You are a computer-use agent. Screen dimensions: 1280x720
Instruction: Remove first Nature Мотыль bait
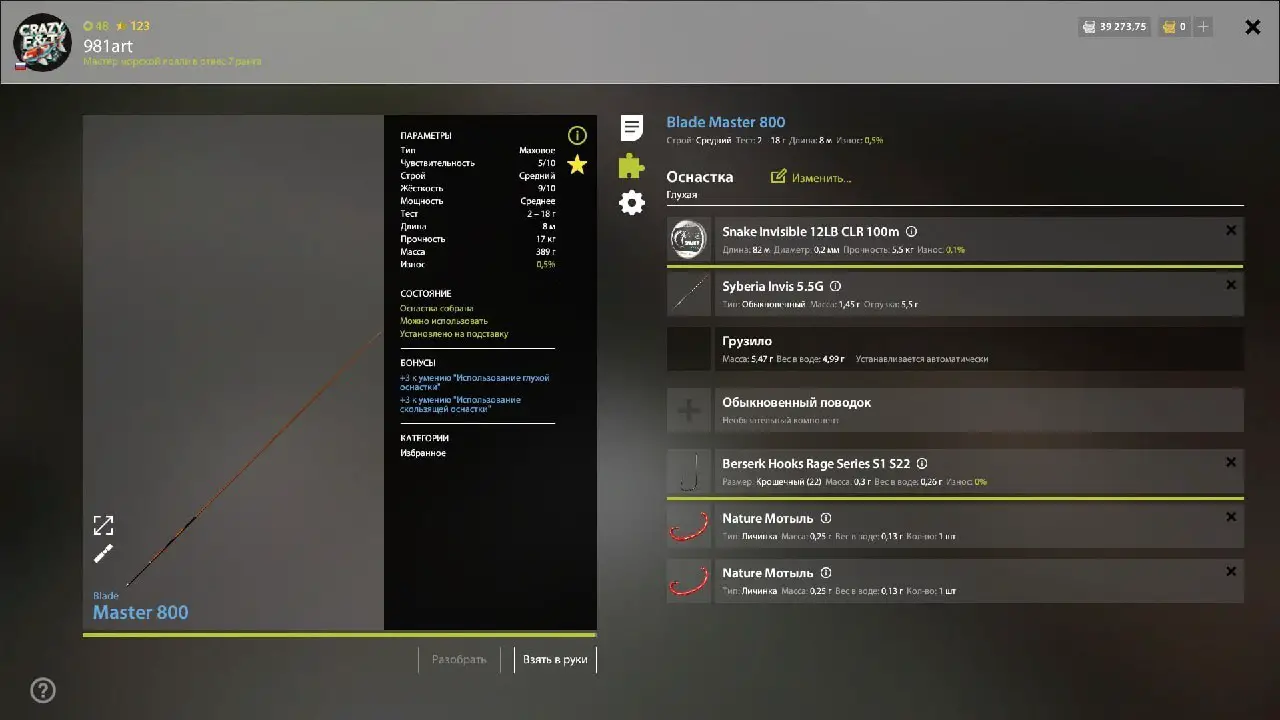coord(1231,517)
